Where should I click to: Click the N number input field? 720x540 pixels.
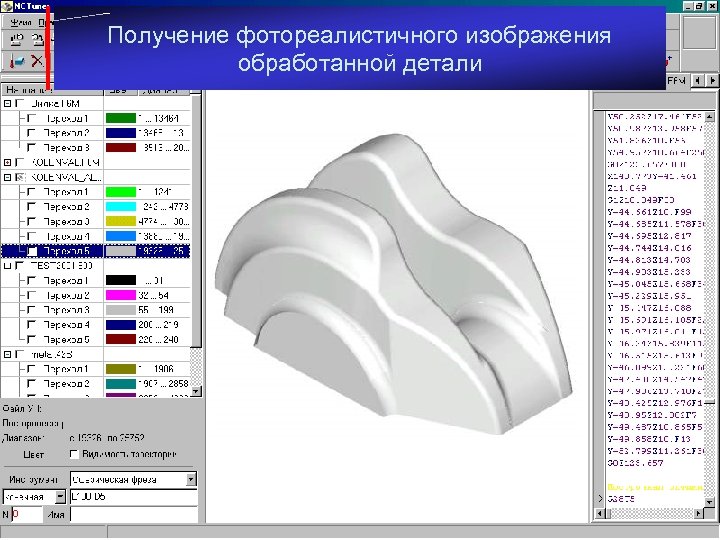click(x=26, y=514)
